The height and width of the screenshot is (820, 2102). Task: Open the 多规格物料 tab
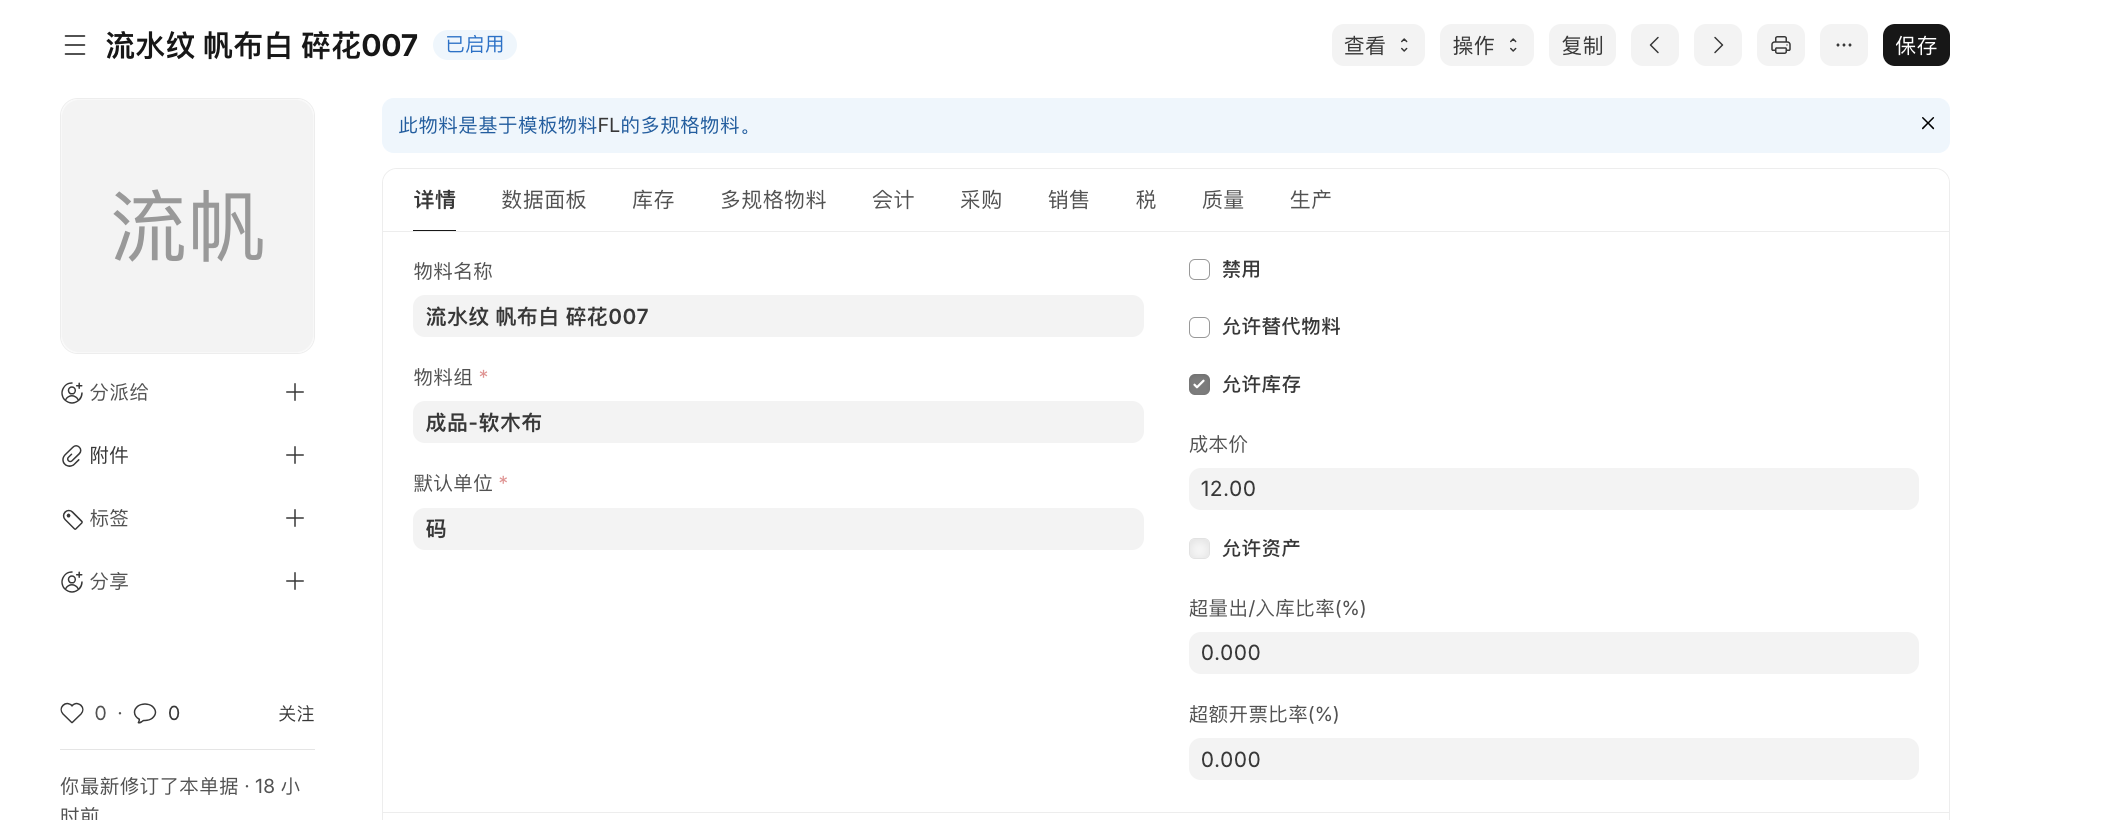(773, 200)
